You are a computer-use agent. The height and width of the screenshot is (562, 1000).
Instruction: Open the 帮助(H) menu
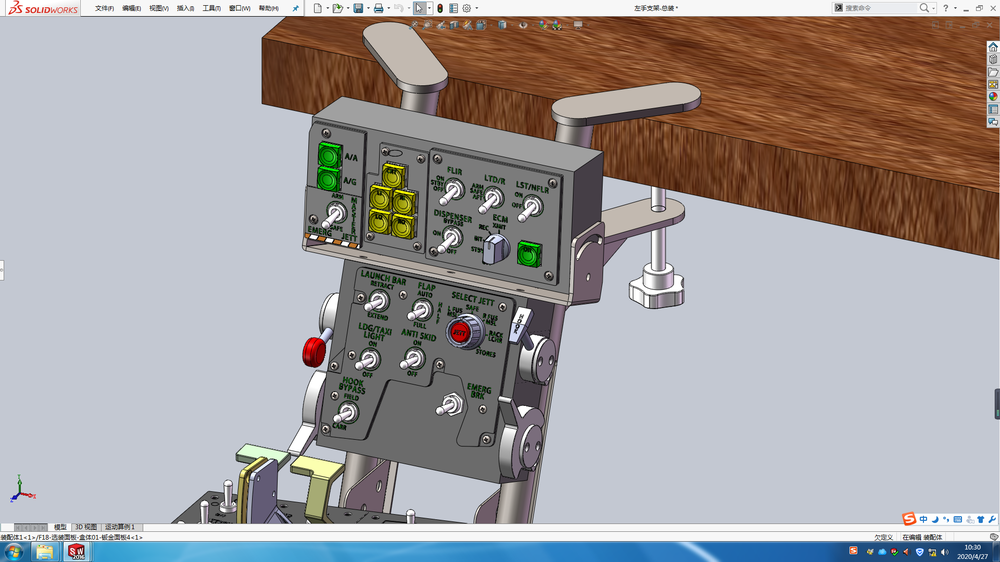click(x=268, y=8)
